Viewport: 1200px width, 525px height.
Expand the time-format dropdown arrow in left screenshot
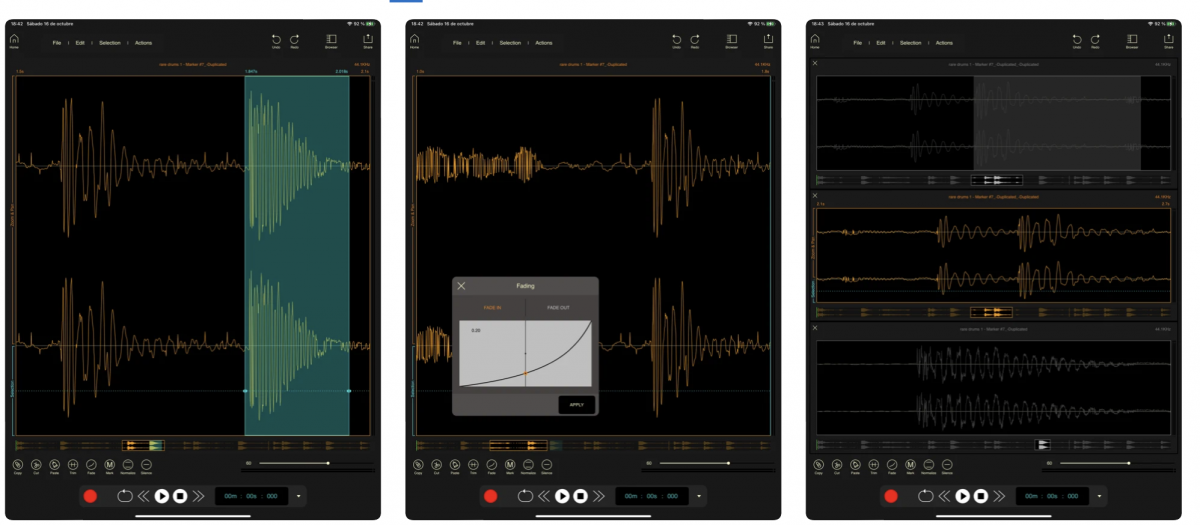point(298,496)
